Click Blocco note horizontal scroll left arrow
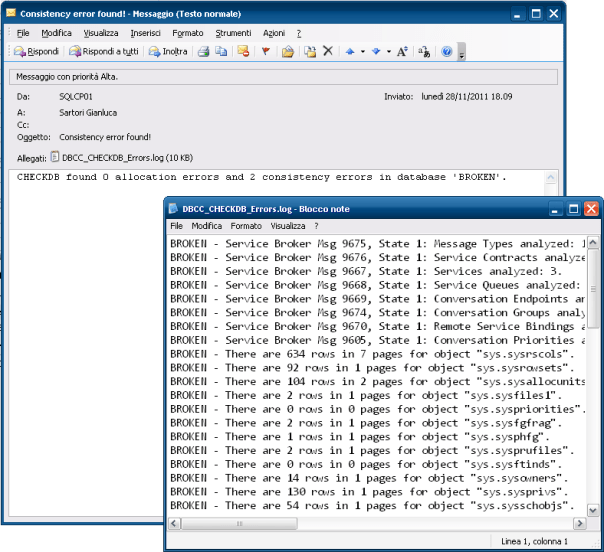 (174, 523)
